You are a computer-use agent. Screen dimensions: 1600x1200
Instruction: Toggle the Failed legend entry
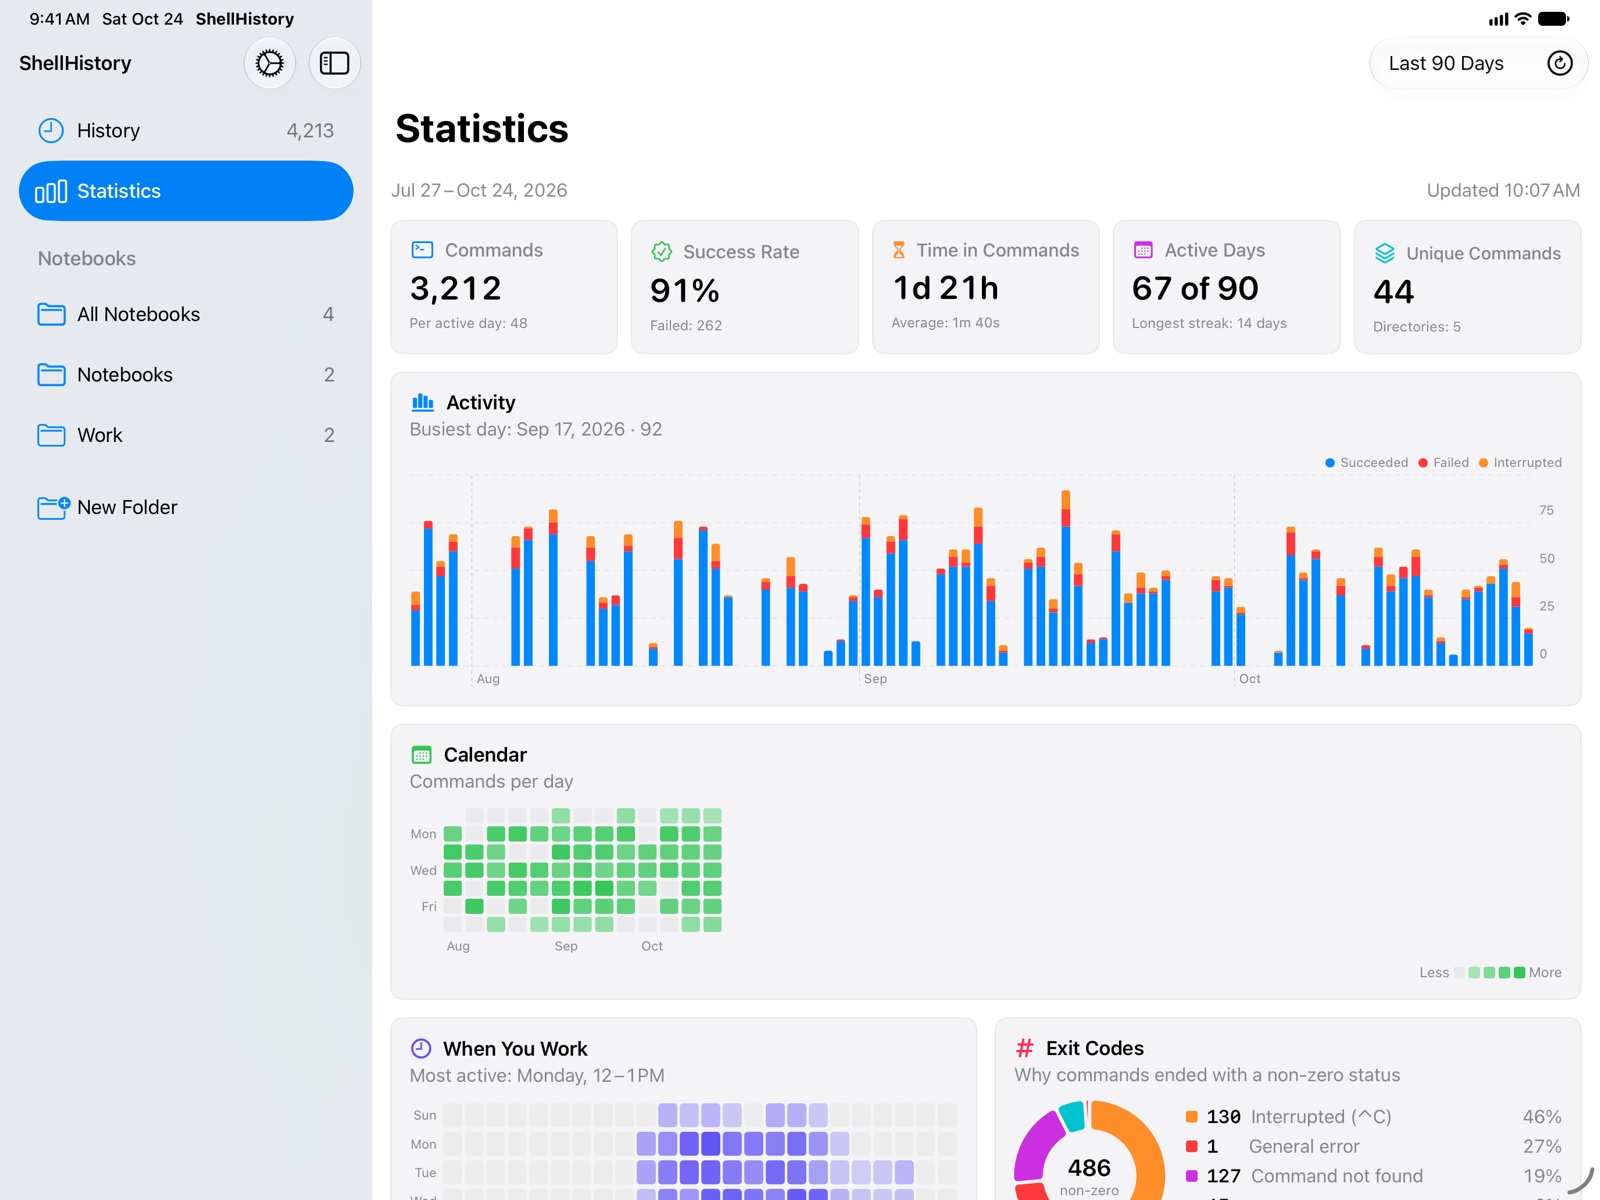[1443, 463]
